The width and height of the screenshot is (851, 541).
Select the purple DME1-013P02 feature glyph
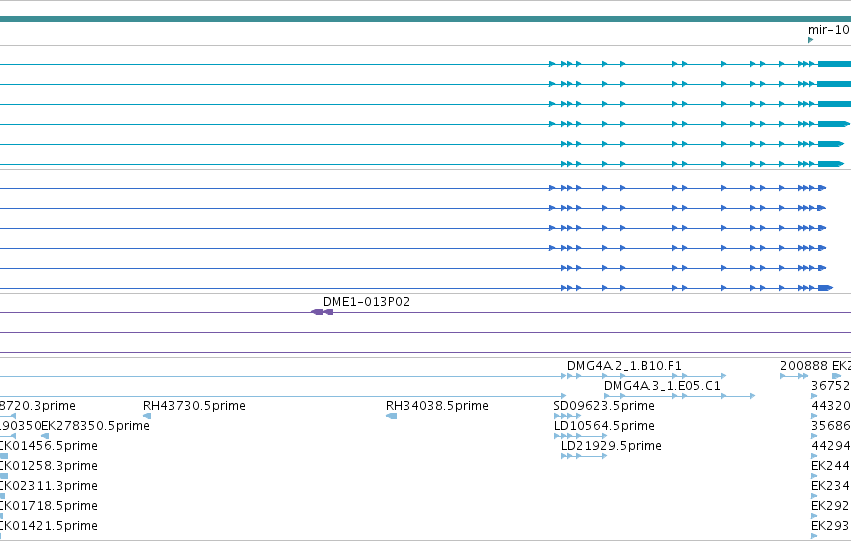pyautogui.click(x=322, y=312)
